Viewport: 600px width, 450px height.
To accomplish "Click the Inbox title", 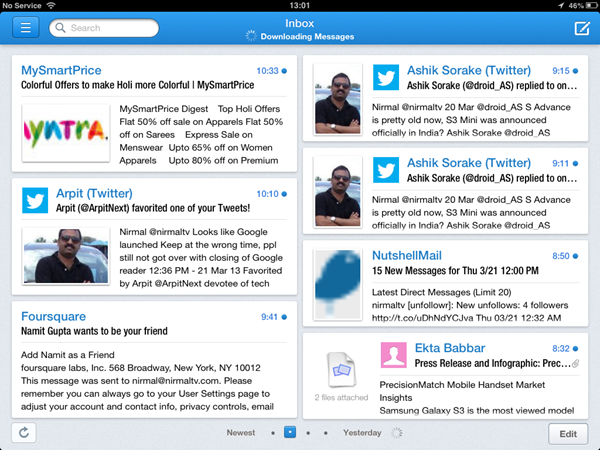I will 300,23.
